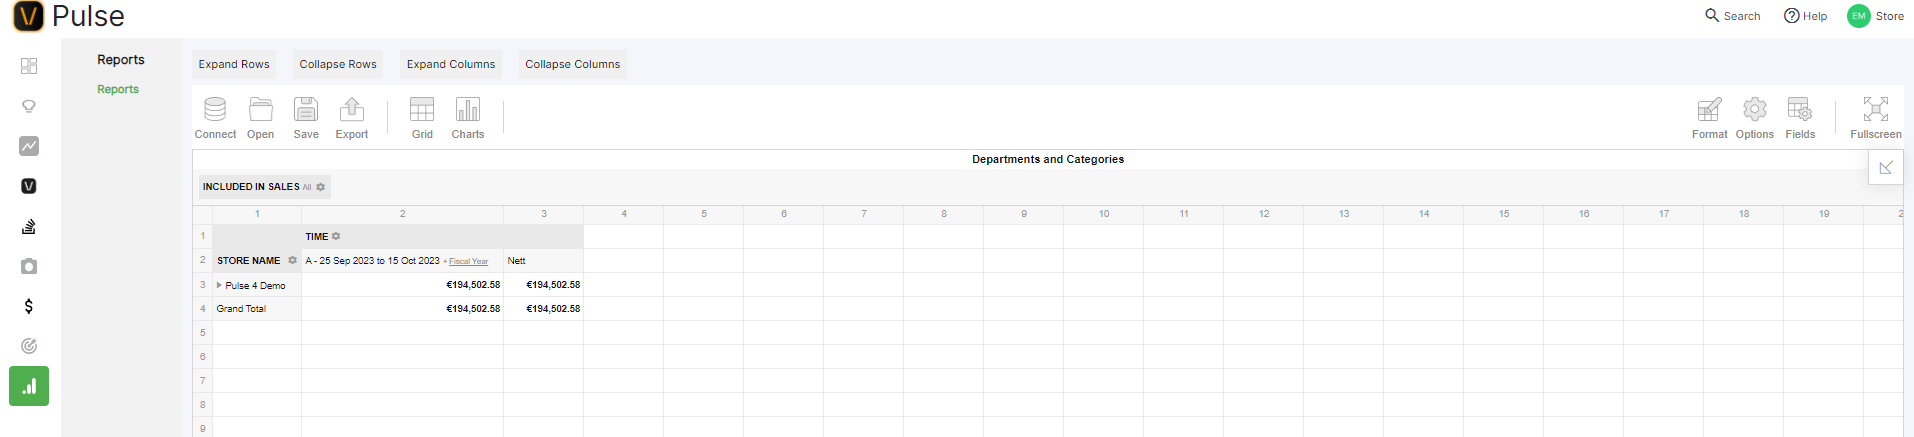
Task: Open the Format menu icon
Action: click(x=1709, y=110)
